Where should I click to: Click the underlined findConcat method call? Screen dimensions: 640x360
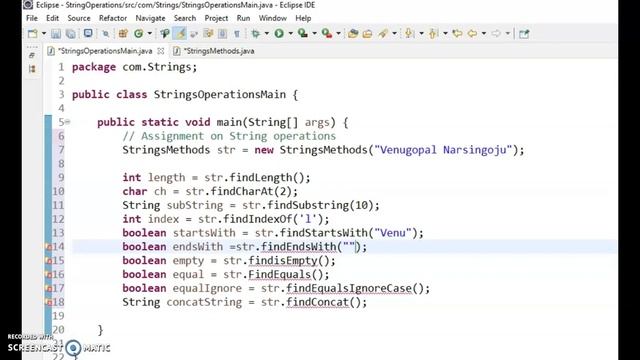[x=318, y=302]
